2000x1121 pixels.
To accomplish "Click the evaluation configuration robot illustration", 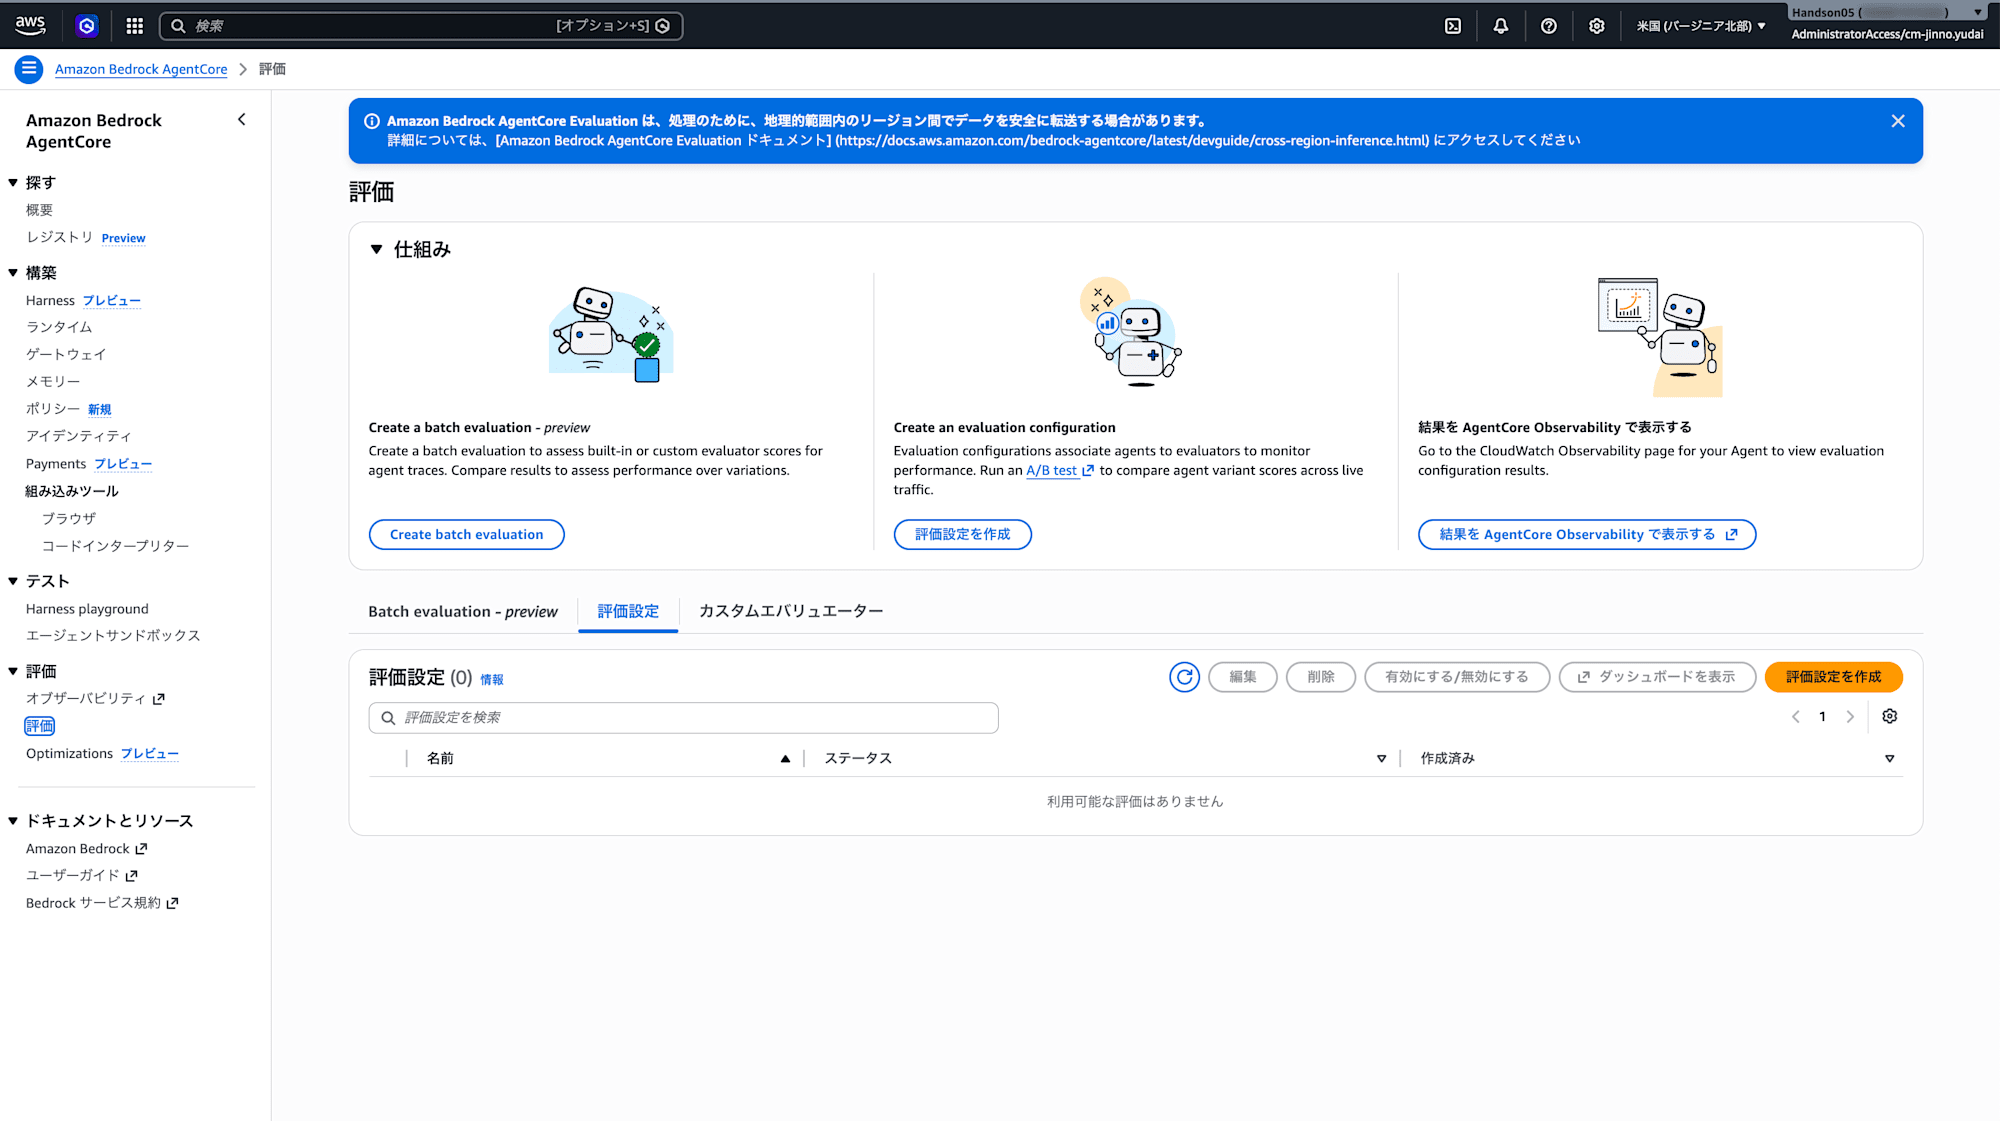I will [x=1133, y=333].
